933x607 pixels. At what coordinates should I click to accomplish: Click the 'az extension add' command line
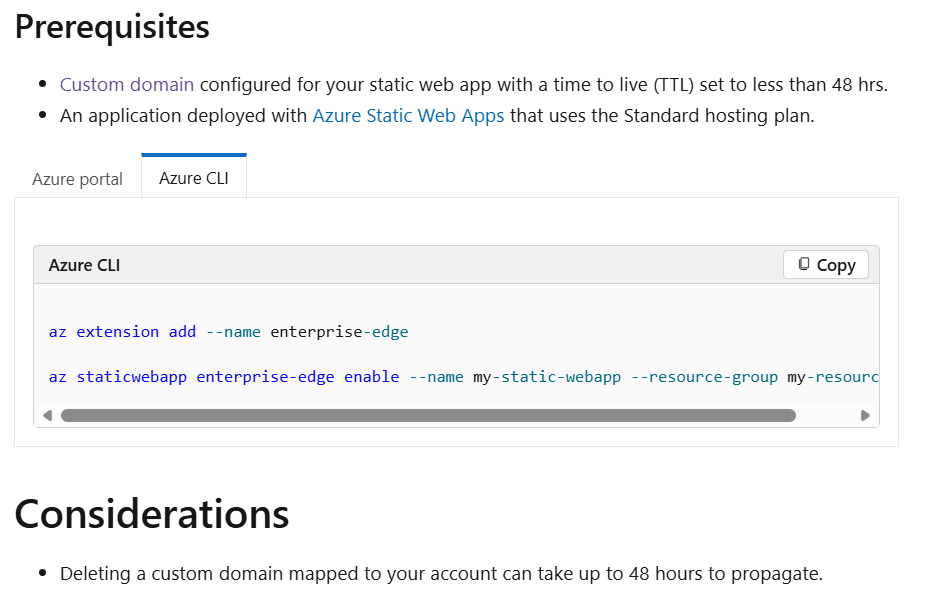coord(228,331)
